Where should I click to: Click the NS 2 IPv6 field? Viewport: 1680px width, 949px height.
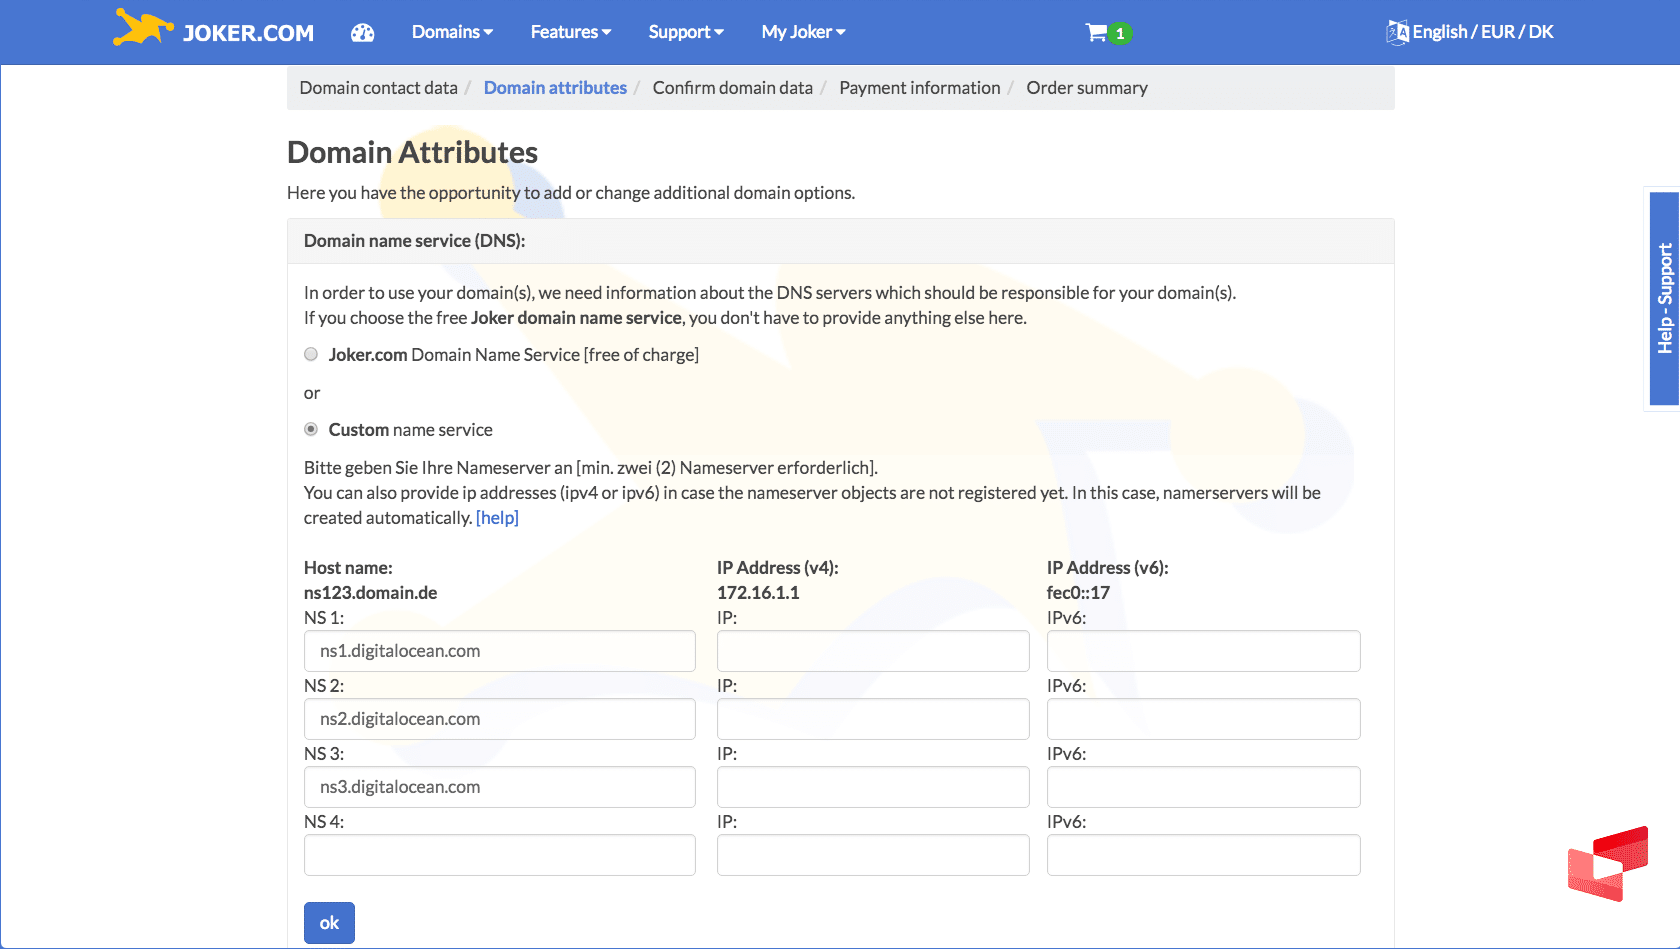pyautogui.click(x=1204, y=719)
